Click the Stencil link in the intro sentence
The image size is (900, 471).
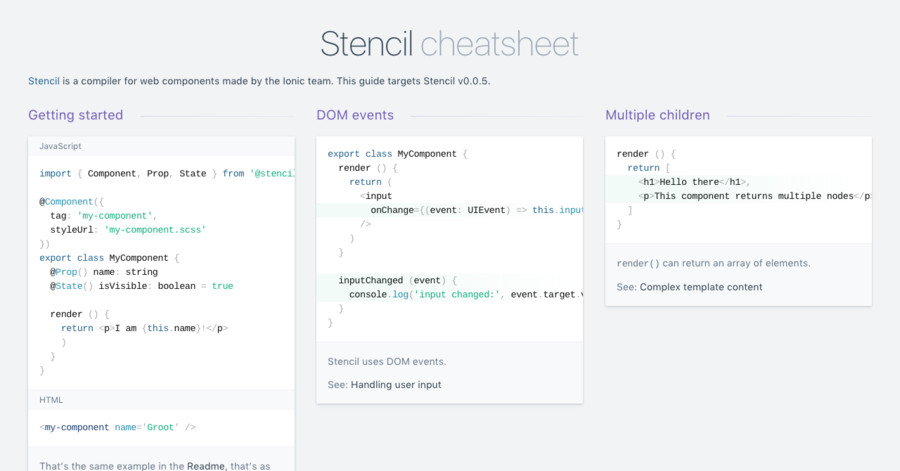pos(43,81)
